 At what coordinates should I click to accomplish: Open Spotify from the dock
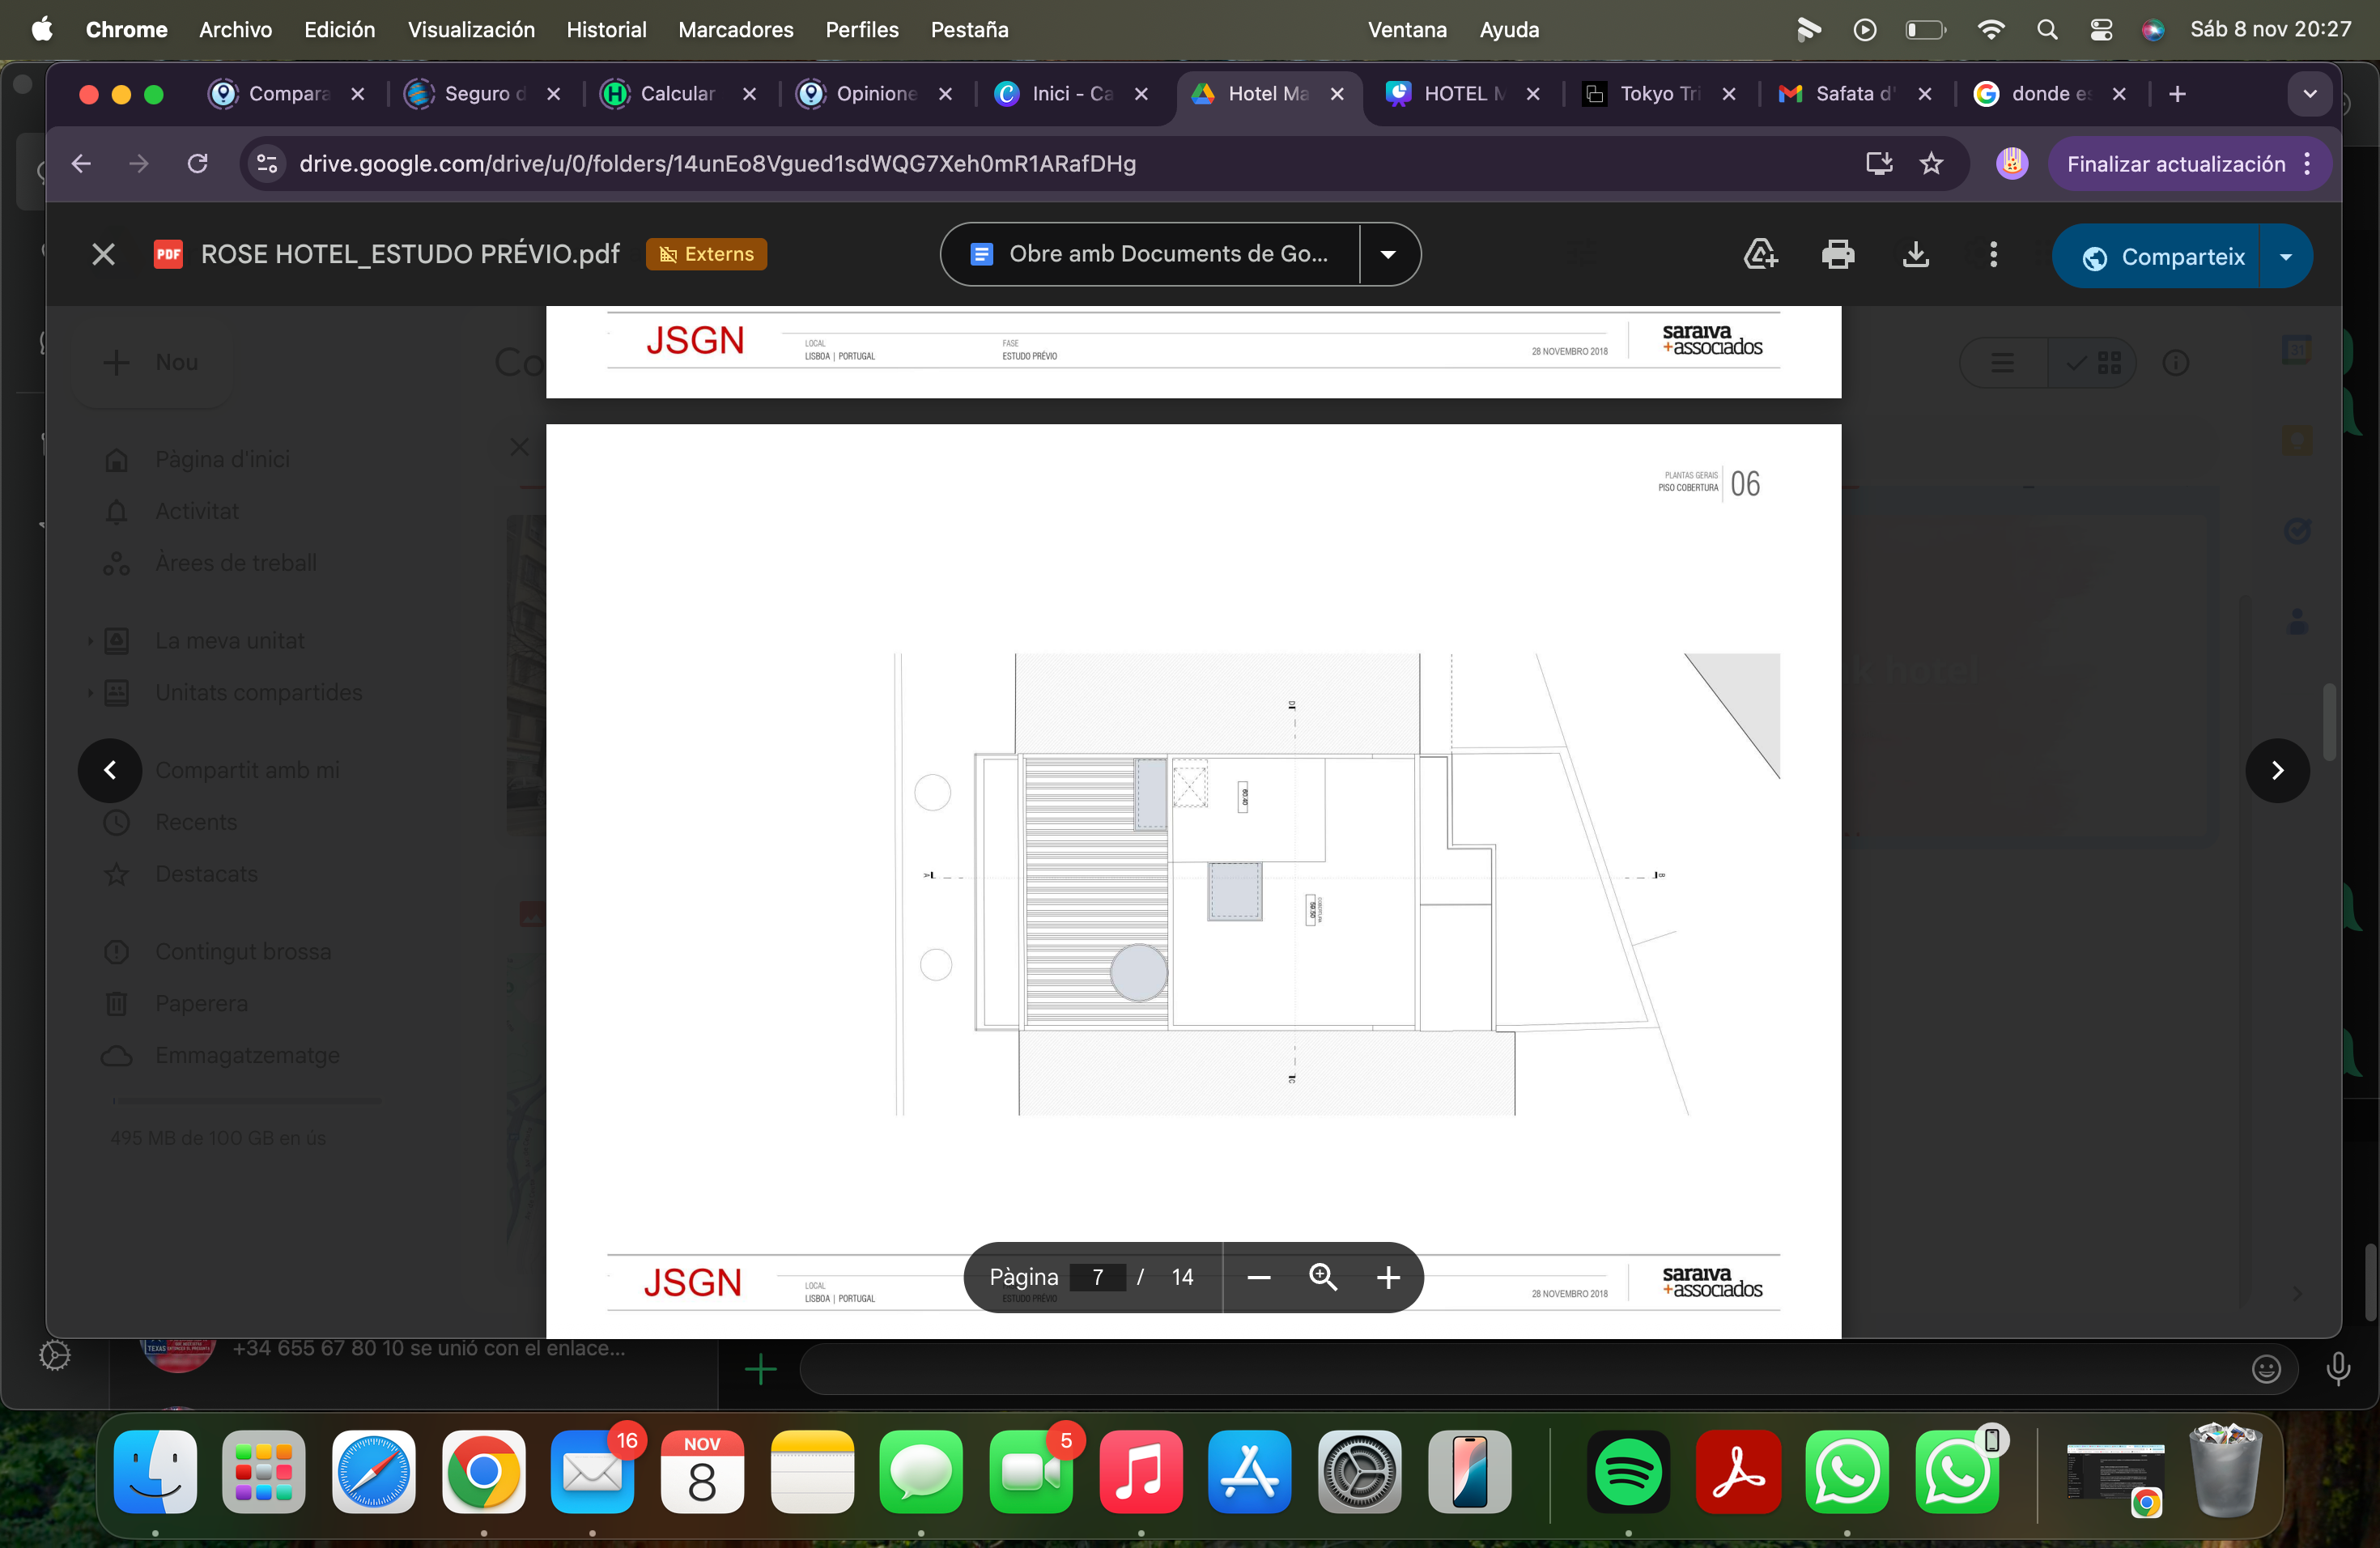[x=1628, y=1471]
